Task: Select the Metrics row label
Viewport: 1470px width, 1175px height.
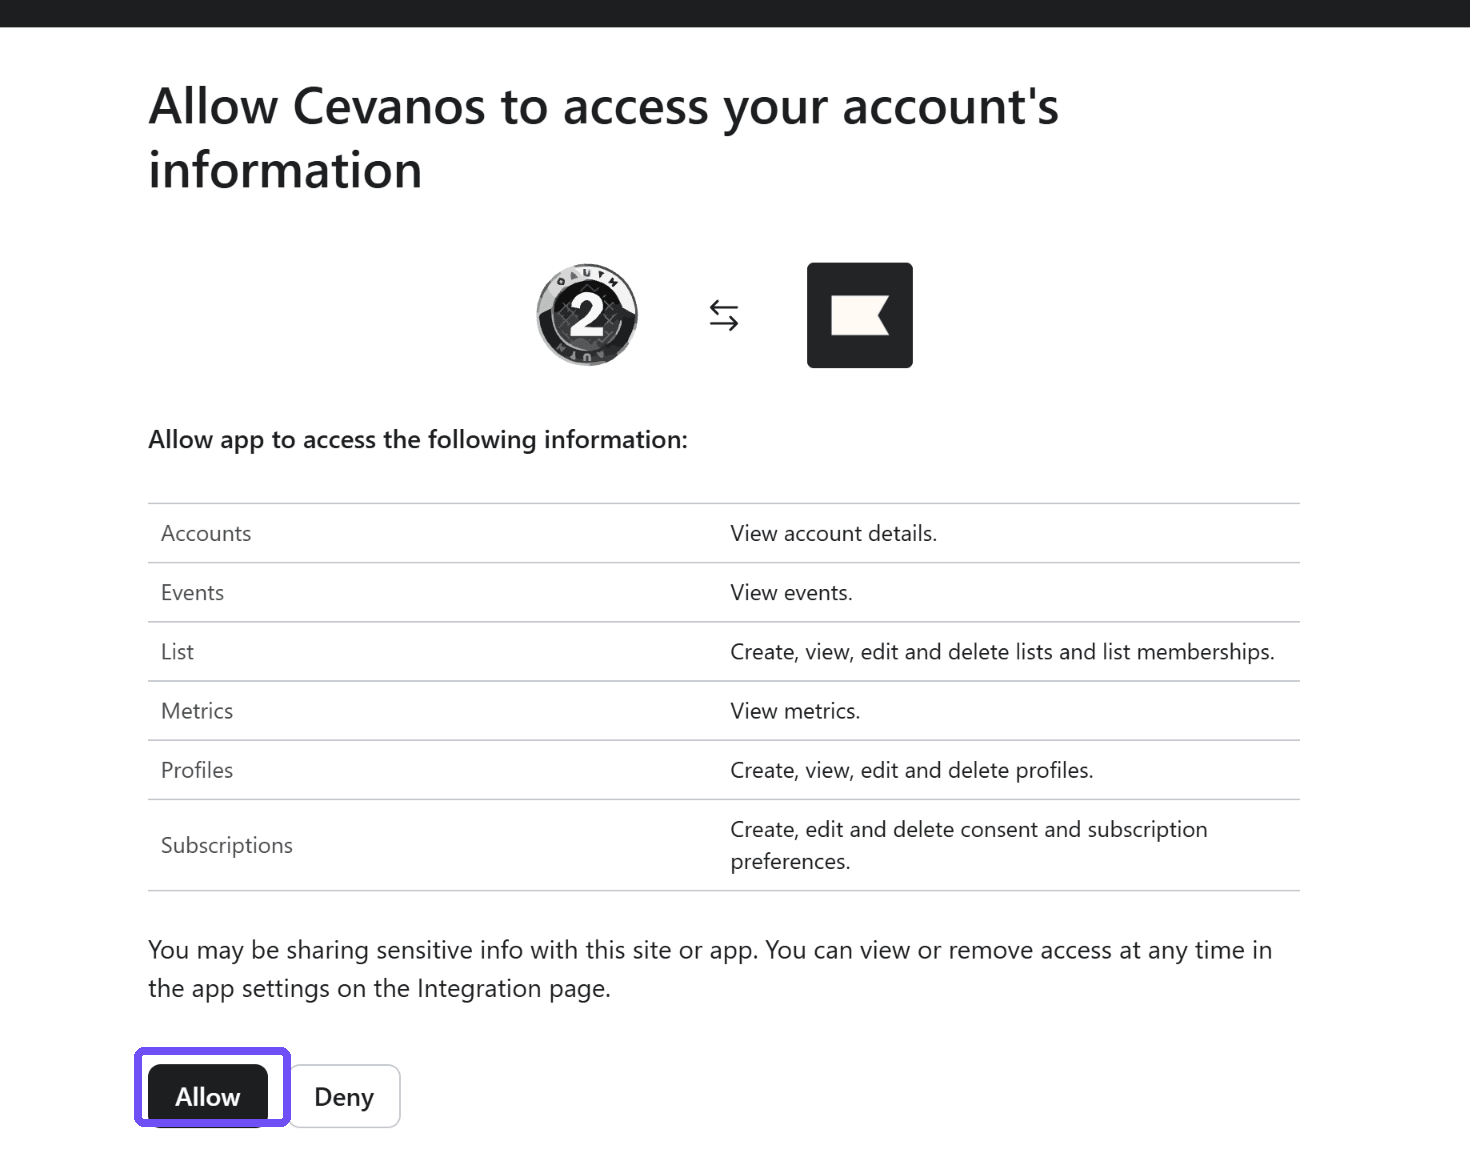Action: 197,711
